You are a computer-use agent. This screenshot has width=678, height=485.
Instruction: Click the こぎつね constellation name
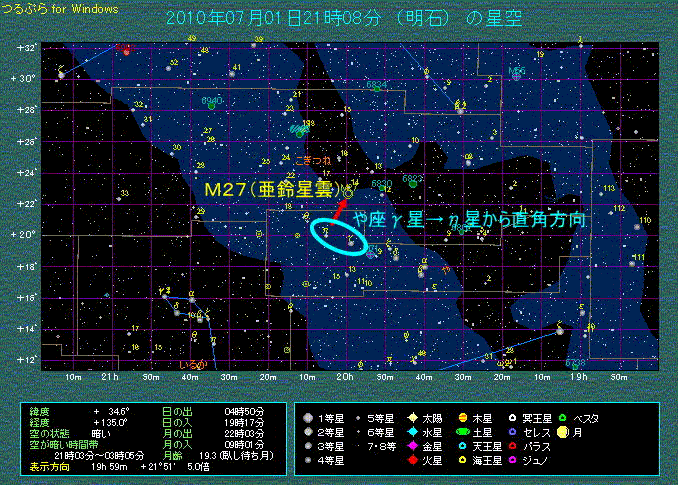coord(313,160)
